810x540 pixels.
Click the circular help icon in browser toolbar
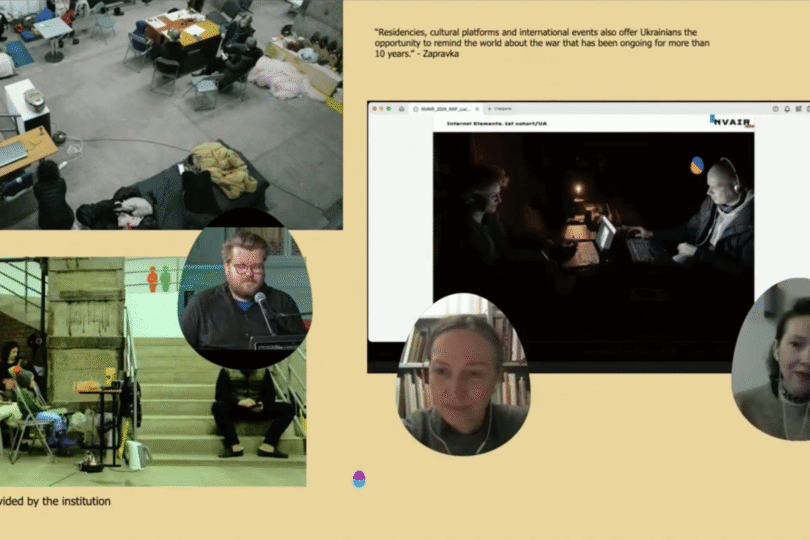coord(775,108)
